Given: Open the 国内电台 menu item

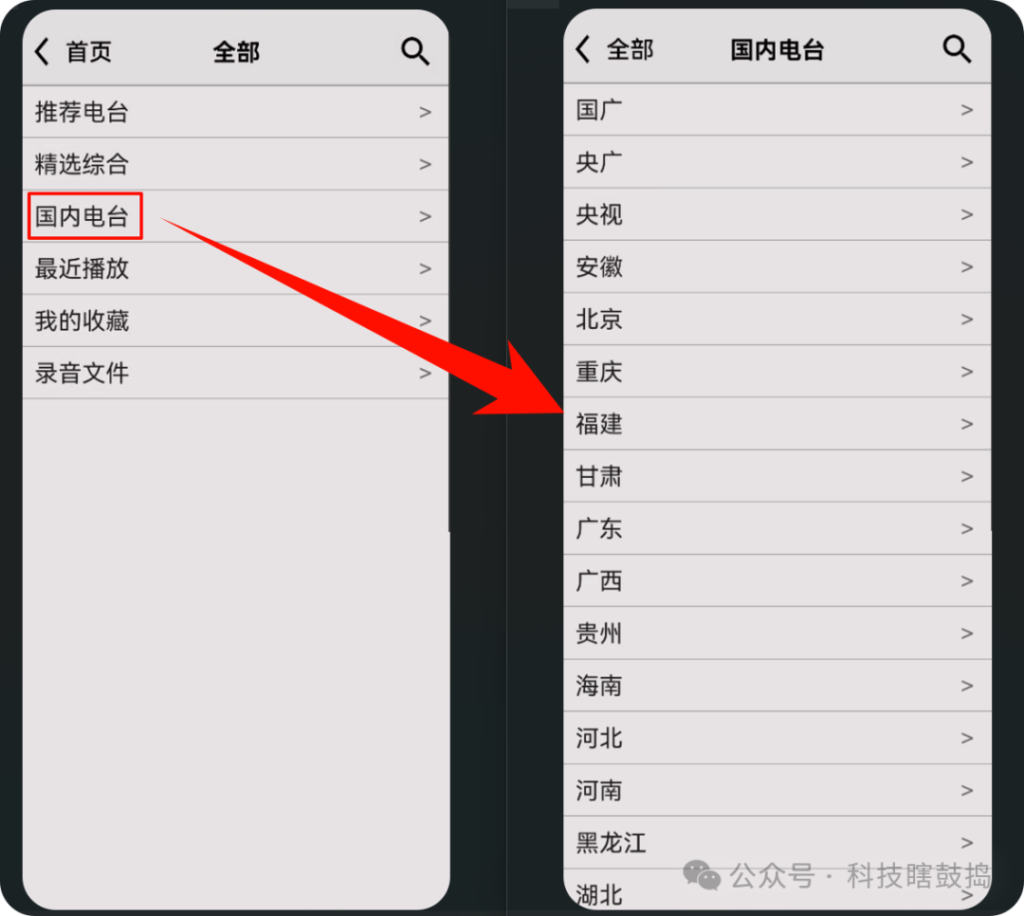Looking at the screenshot, I should (235, 216).
